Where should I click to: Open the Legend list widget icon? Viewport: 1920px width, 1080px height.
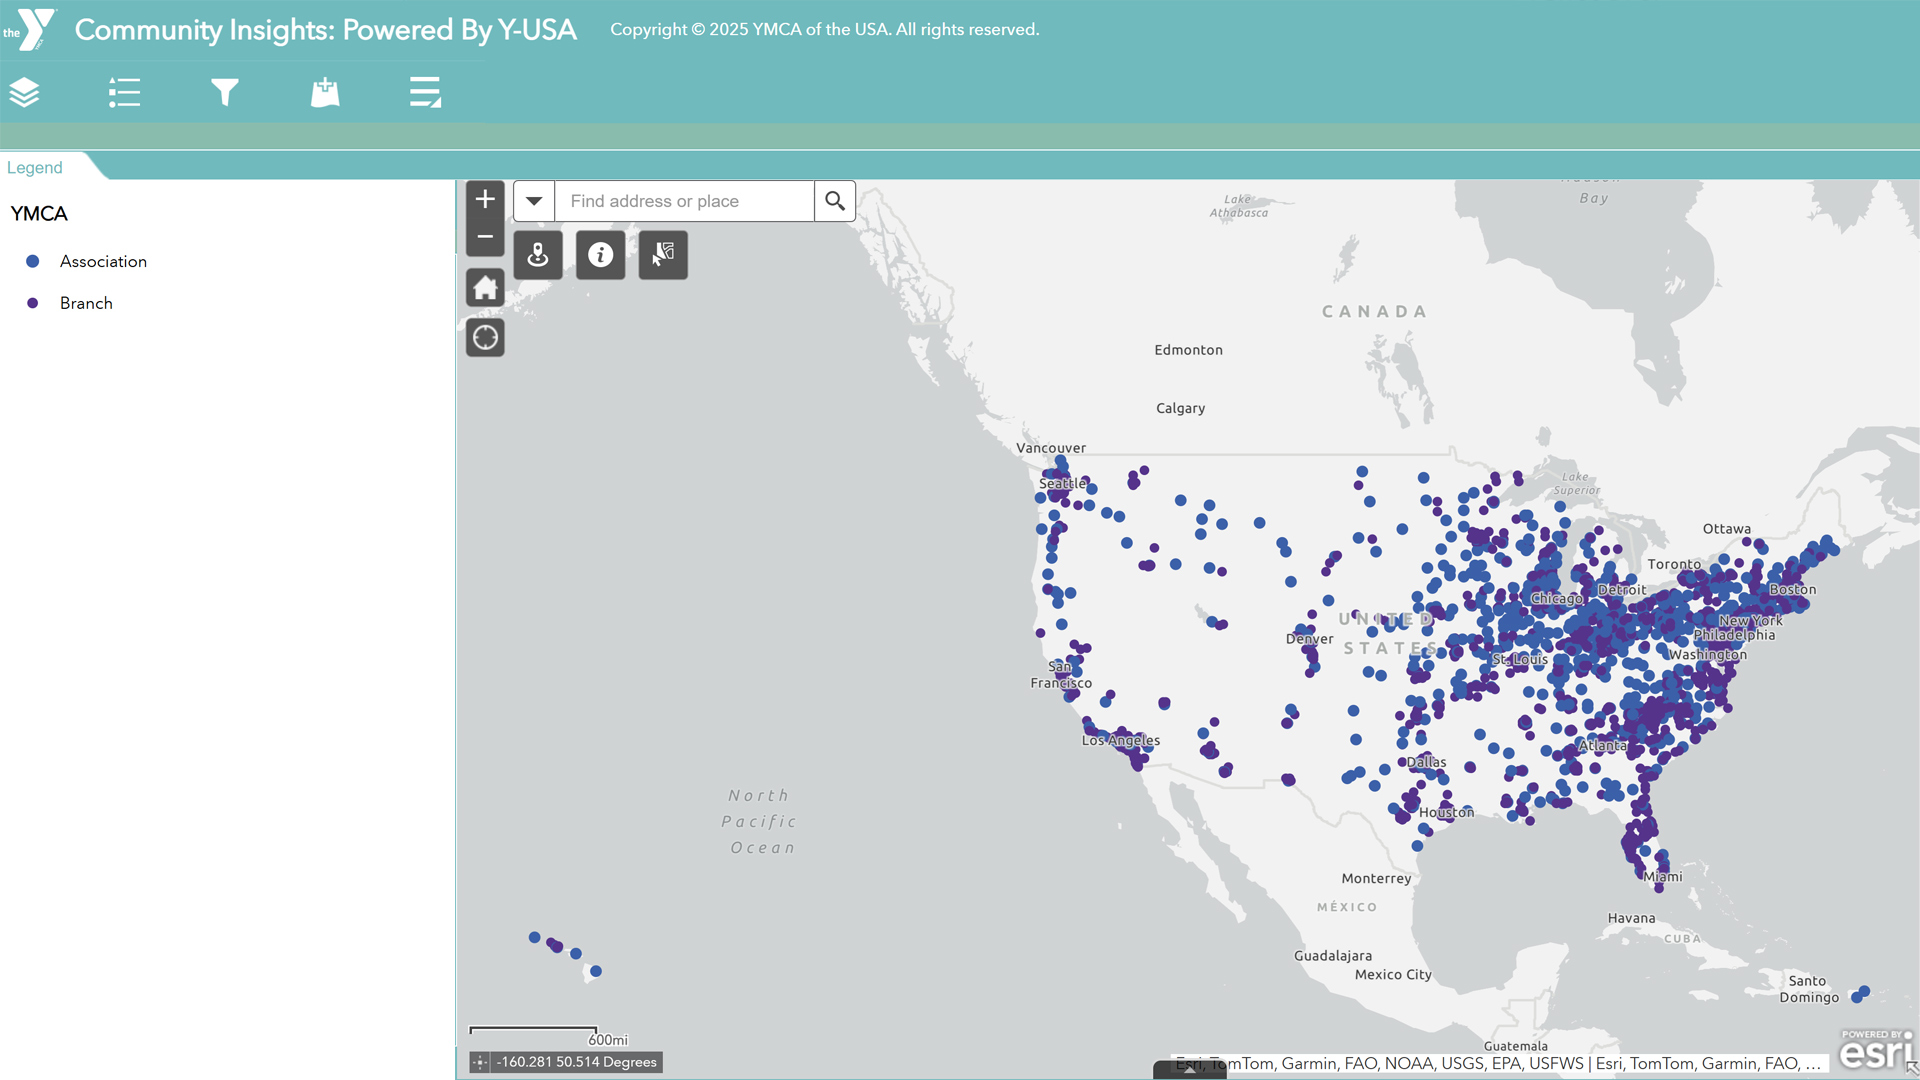[124, 92]
